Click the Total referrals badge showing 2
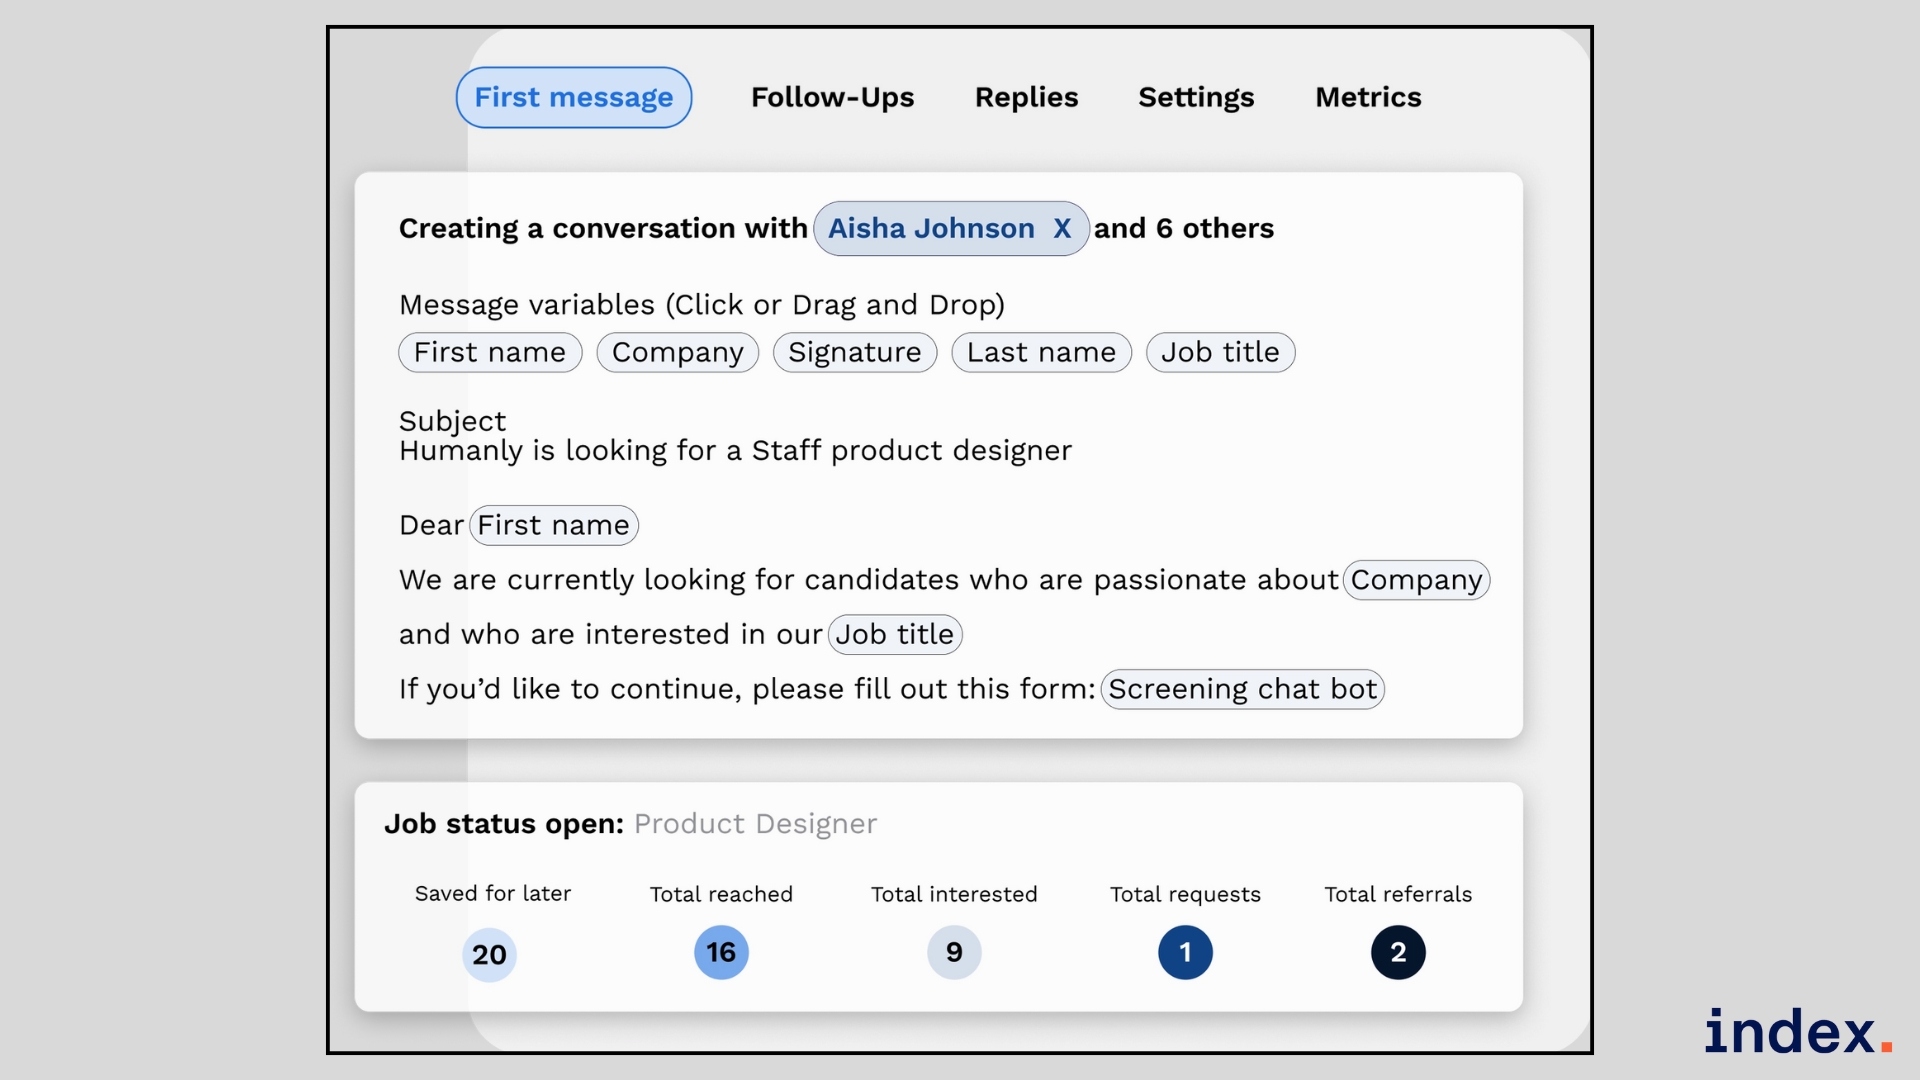Screen dimensions: 1920x1080 tap(1397, 952)
